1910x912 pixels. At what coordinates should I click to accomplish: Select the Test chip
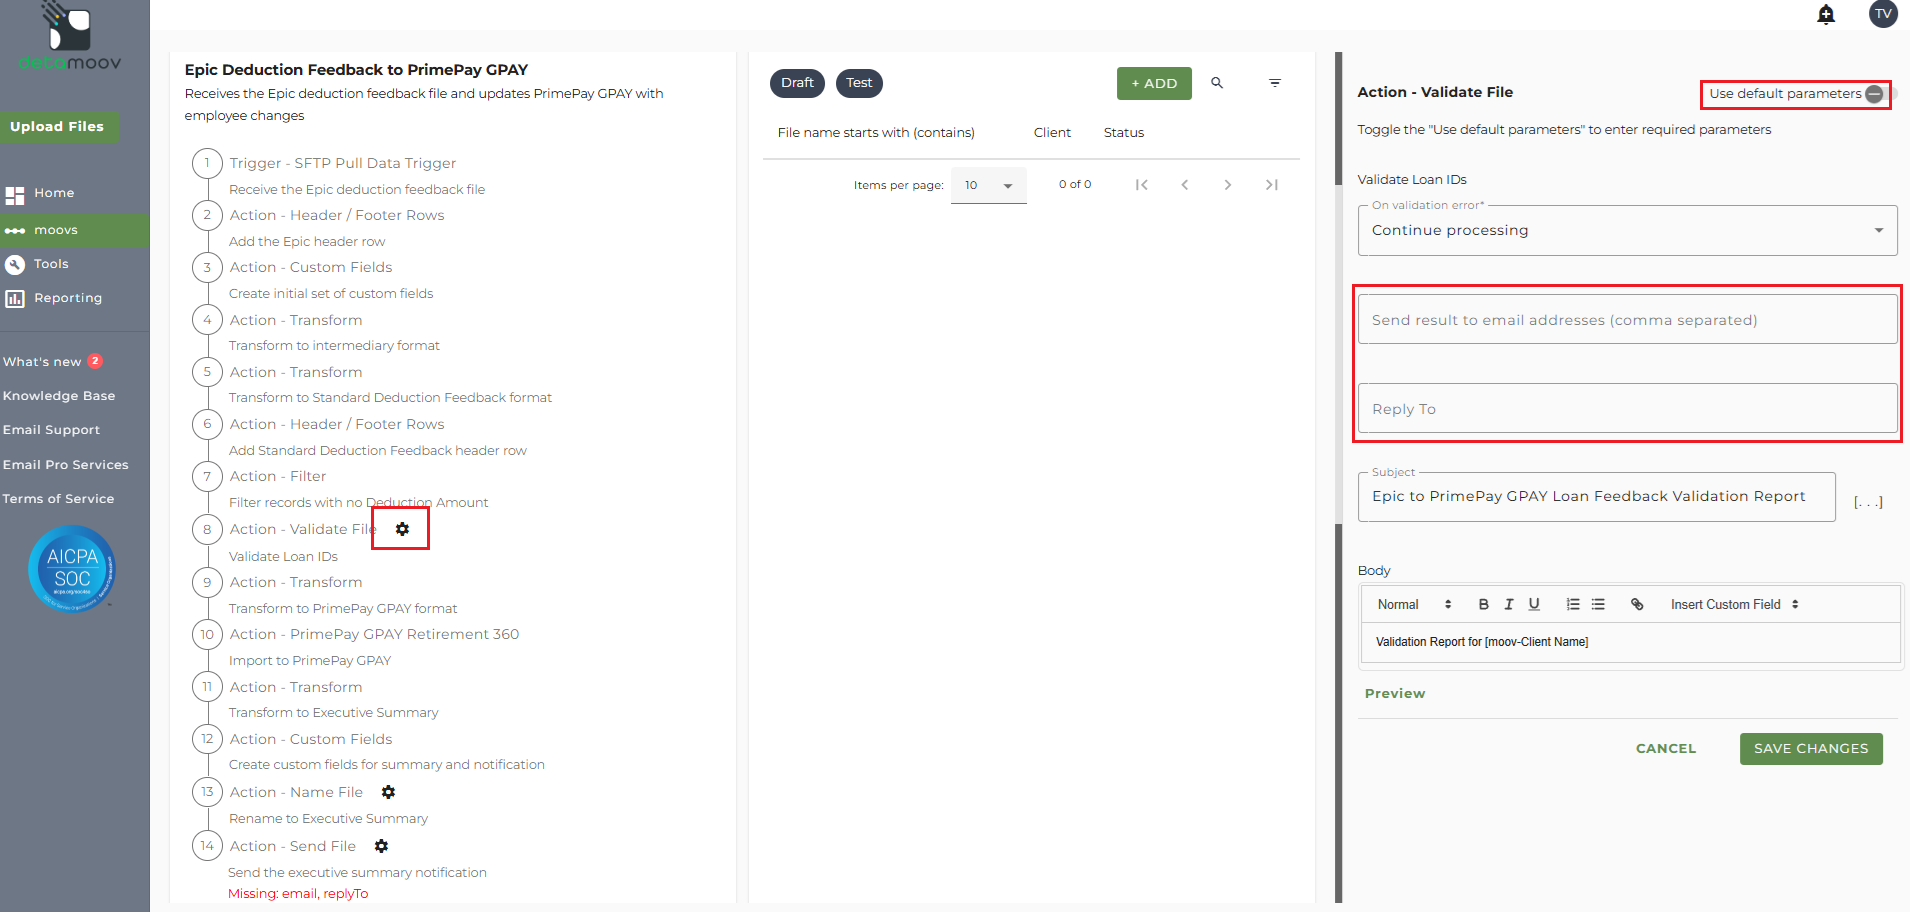click(x=859, y=83)
